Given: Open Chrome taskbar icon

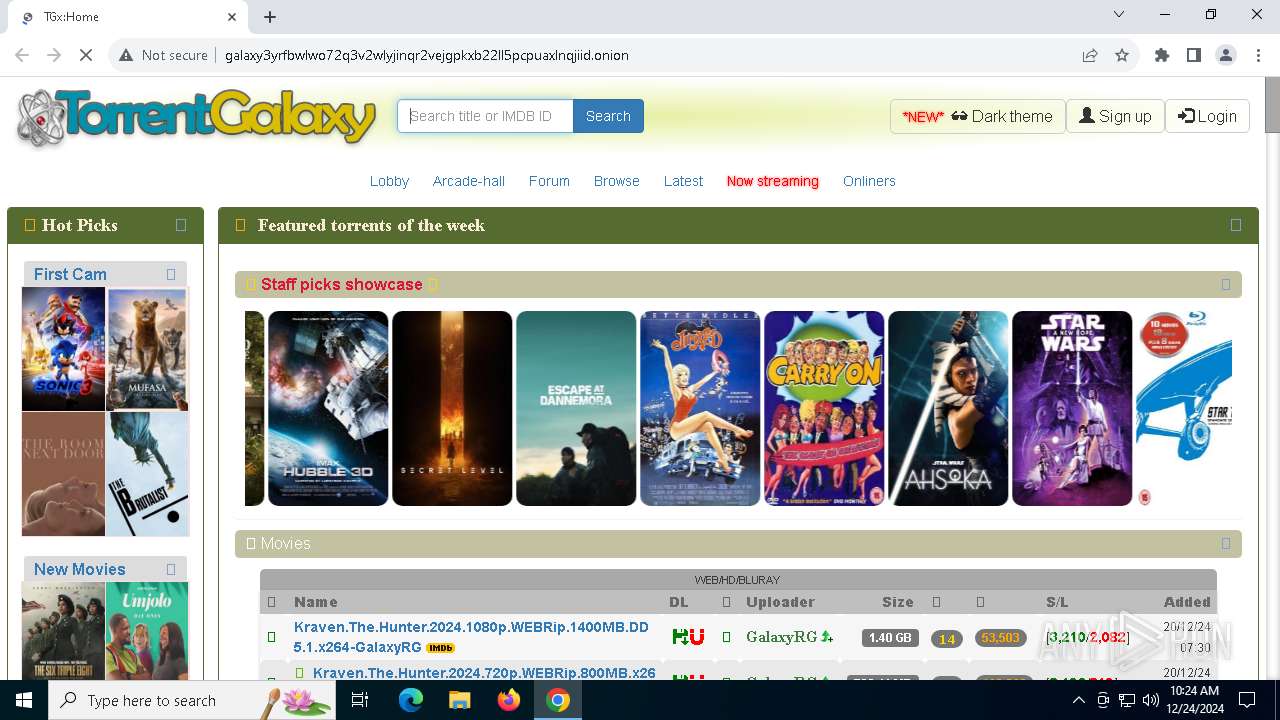Looking at the screenshot, I should click(558, 700).
